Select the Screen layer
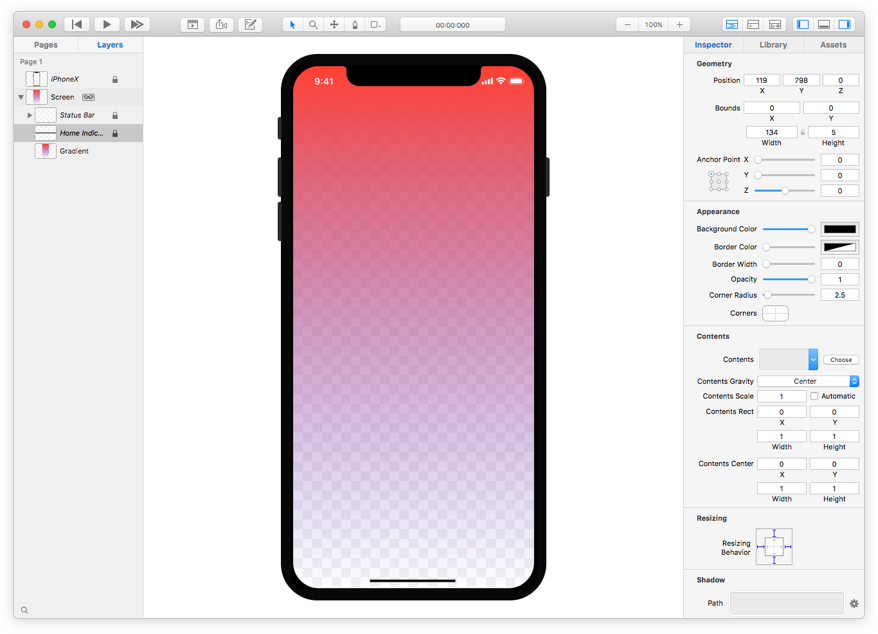 [x=78, y=97]
